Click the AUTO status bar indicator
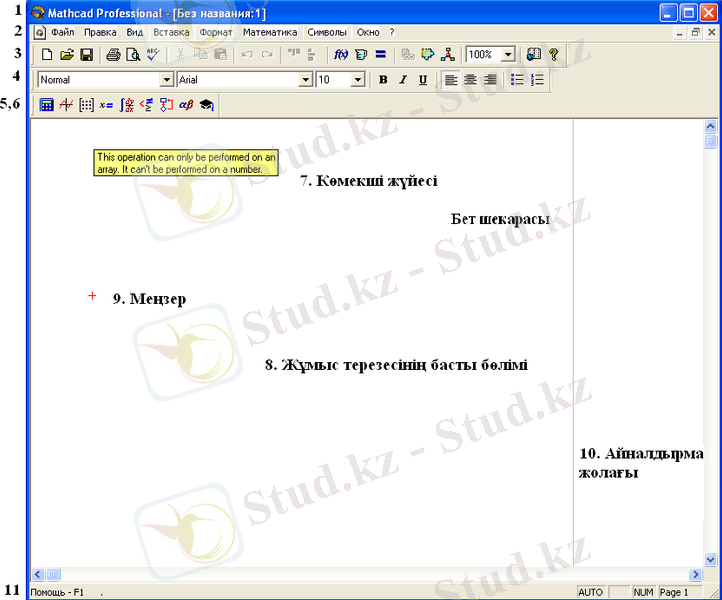 590,592
